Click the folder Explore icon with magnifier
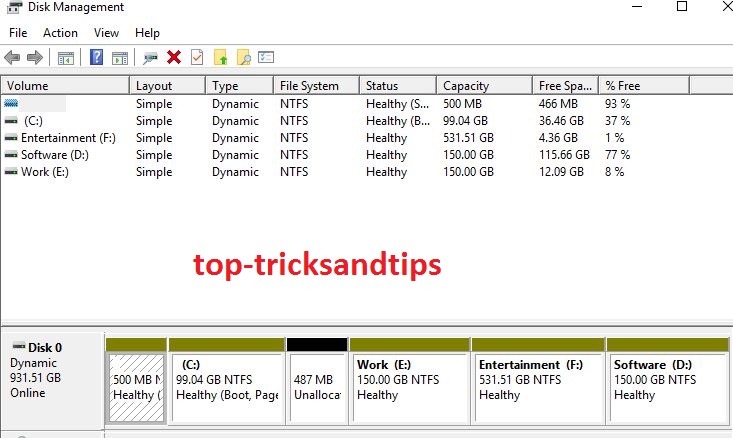The width and height of the screenshot is (733, 438). (x=244, y=57)
